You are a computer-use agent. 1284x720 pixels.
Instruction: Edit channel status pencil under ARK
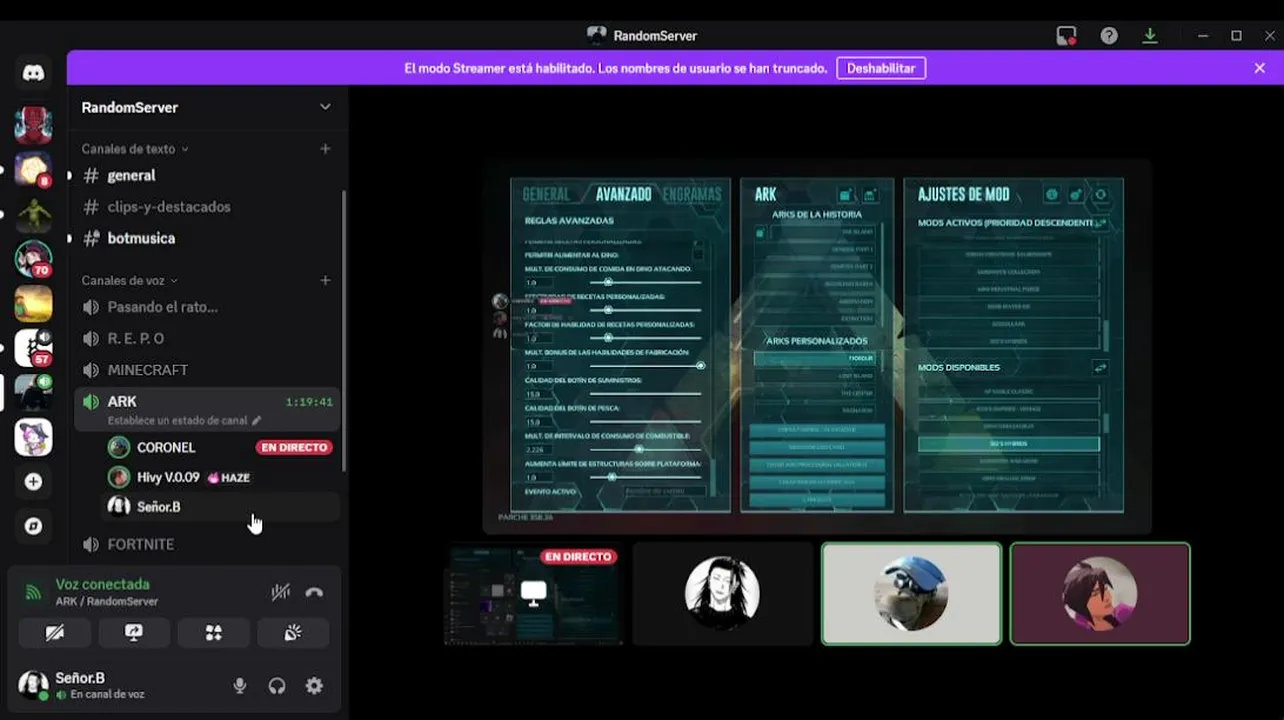pos(257,421)
